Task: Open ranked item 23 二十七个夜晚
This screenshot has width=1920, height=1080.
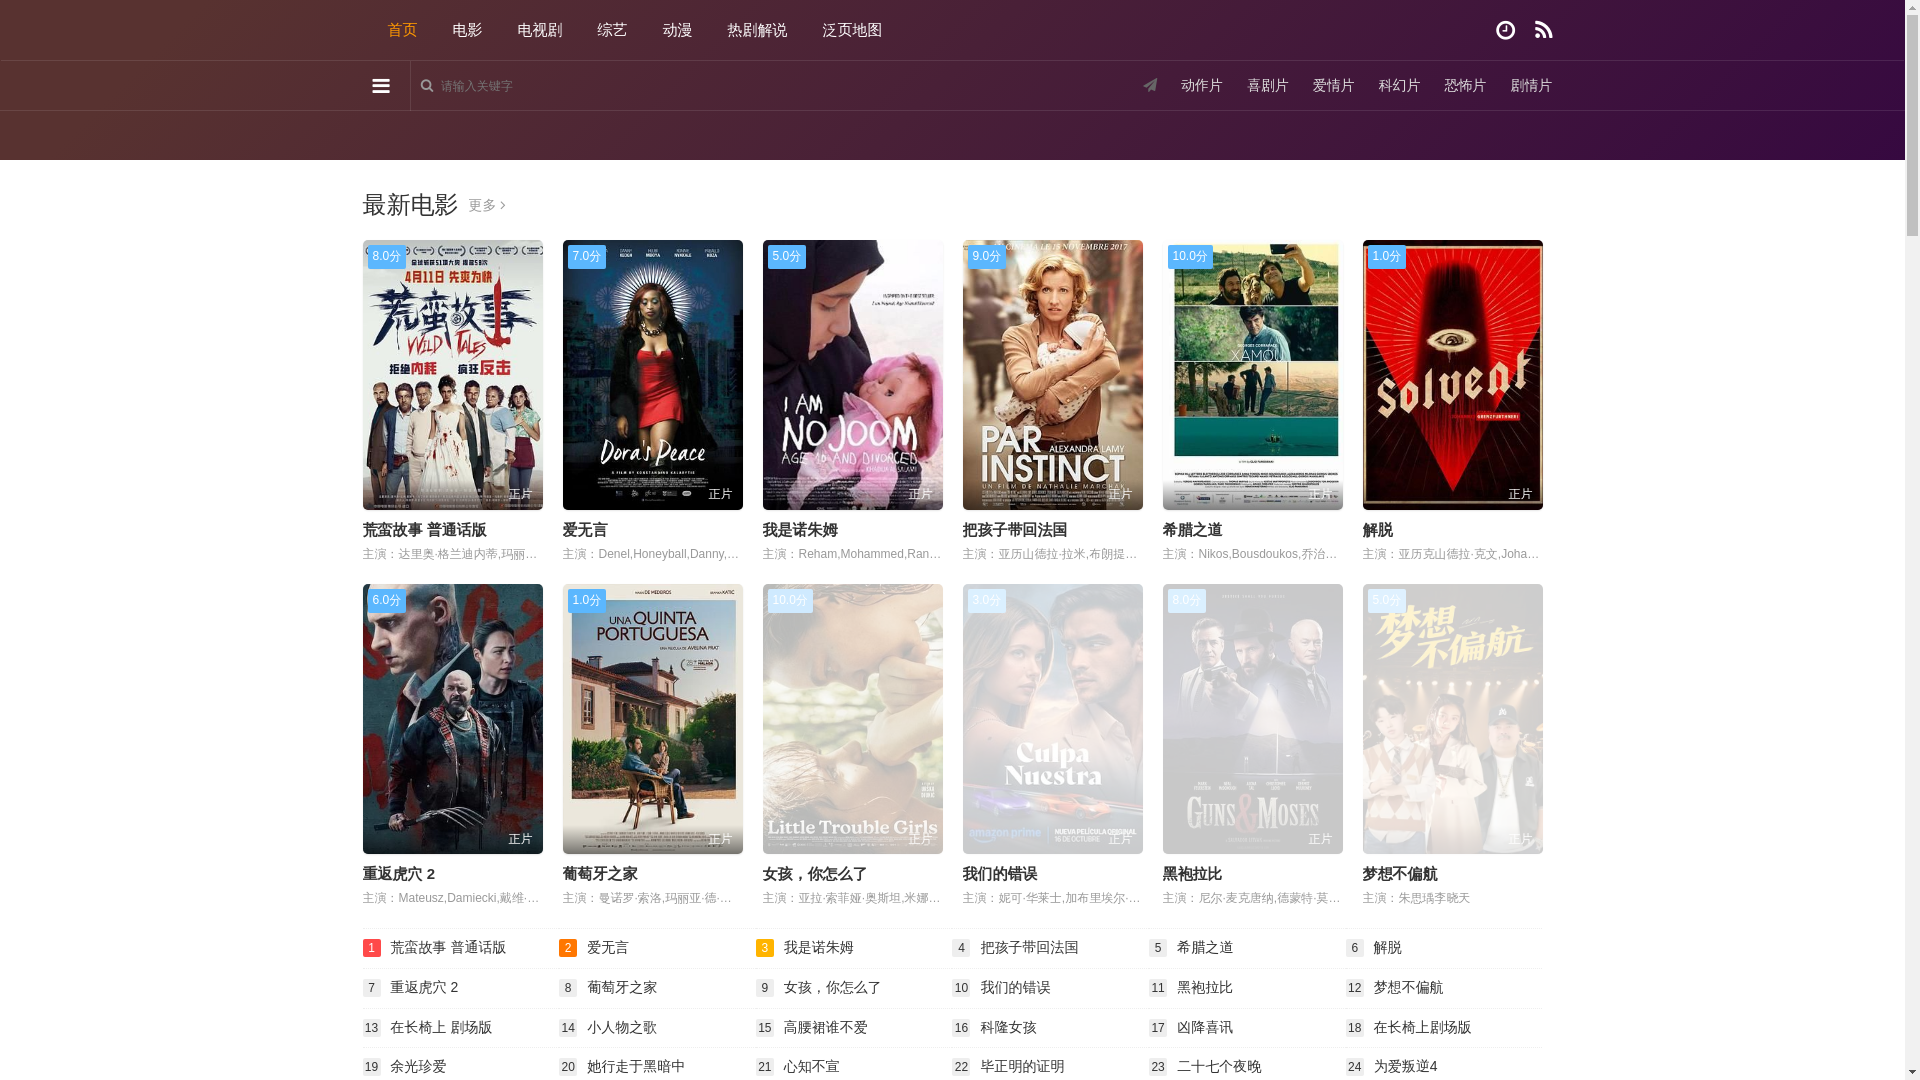Action: pos(1219,1066)
